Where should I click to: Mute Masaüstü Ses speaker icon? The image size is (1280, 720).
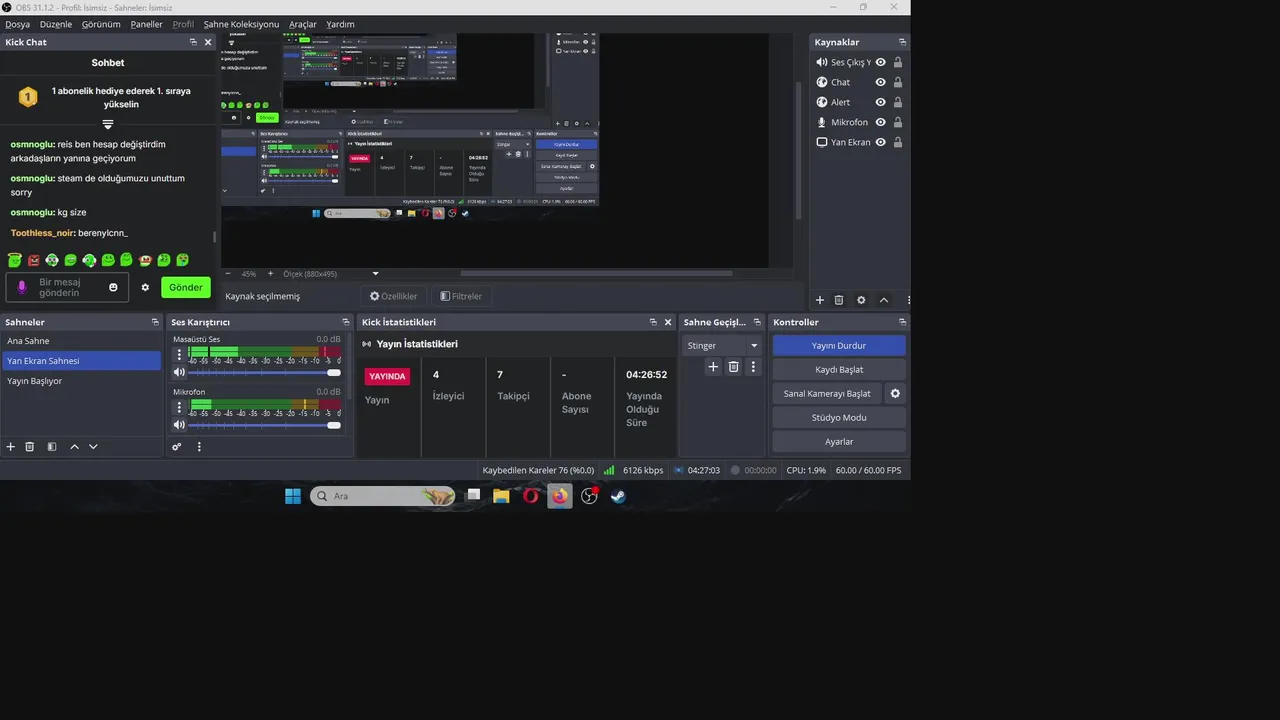click(x=180, y=372)
